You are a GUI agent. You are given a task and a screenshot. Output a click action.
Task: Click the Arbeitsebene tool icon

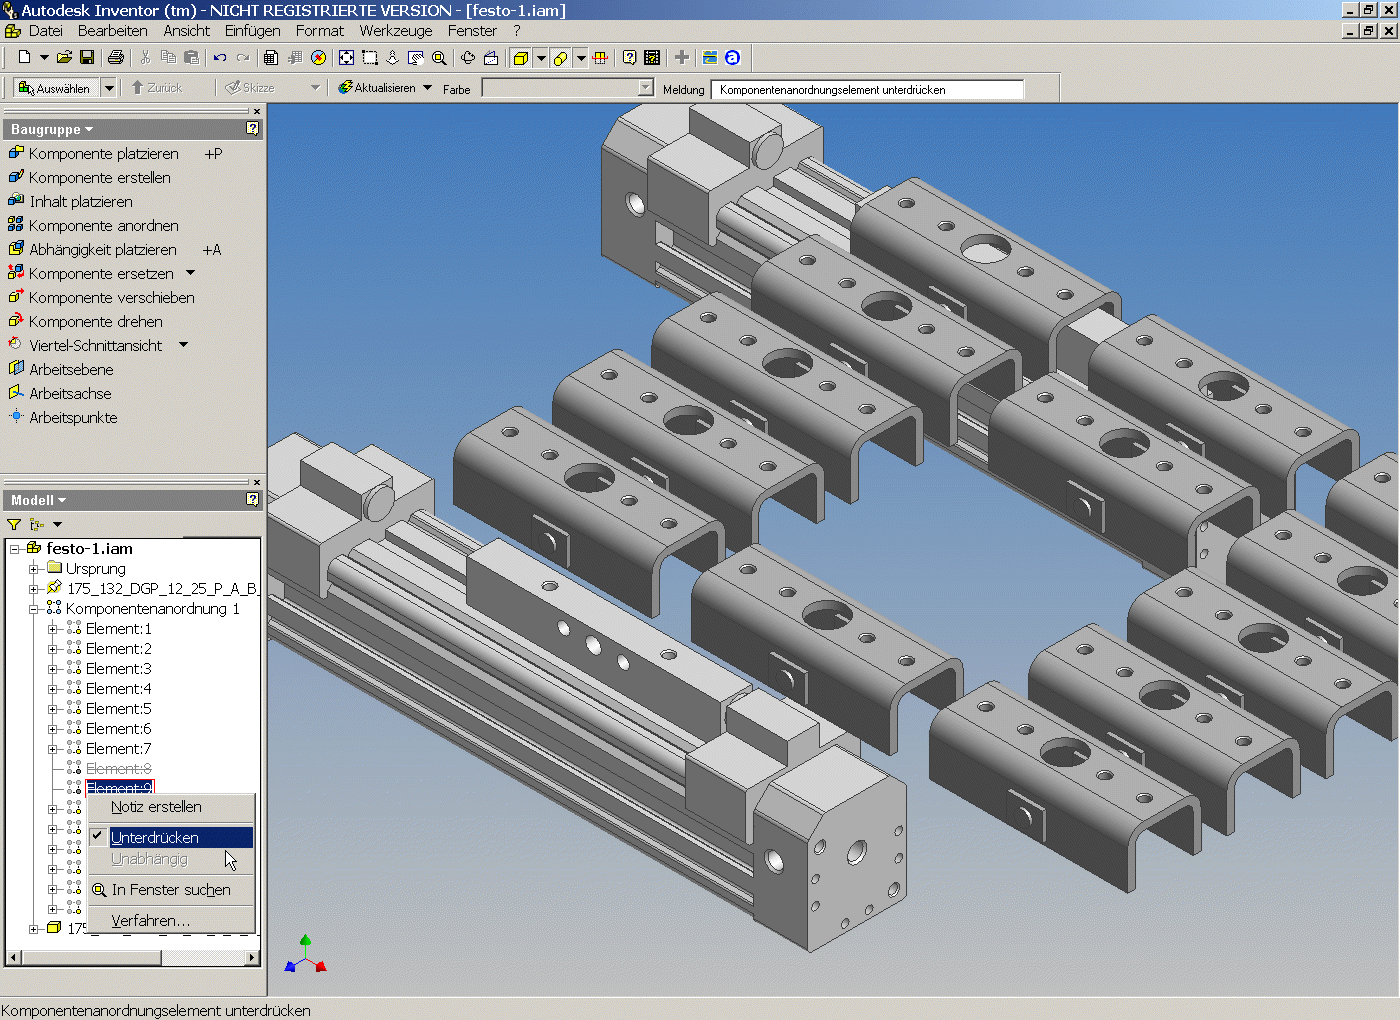(x=16, y=369)
